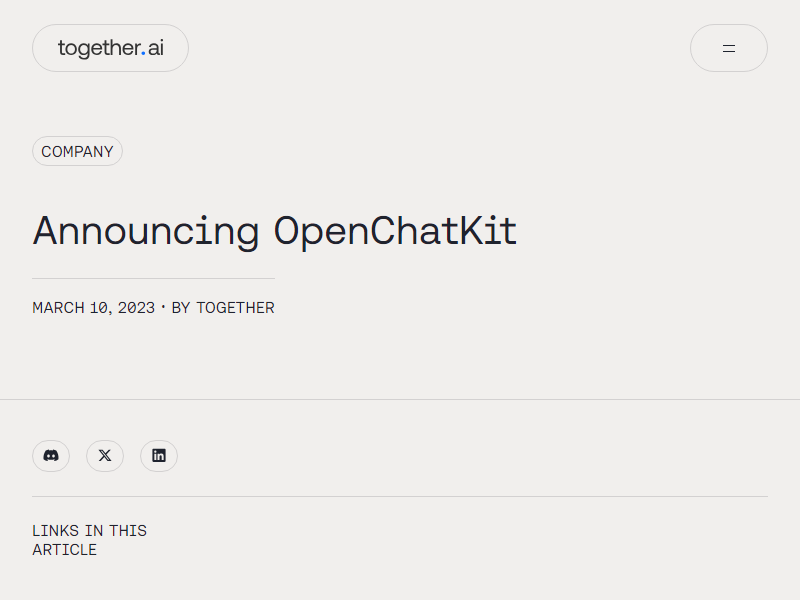
Task: Click the short divider under the headline
Action: (x=154, y=279)
